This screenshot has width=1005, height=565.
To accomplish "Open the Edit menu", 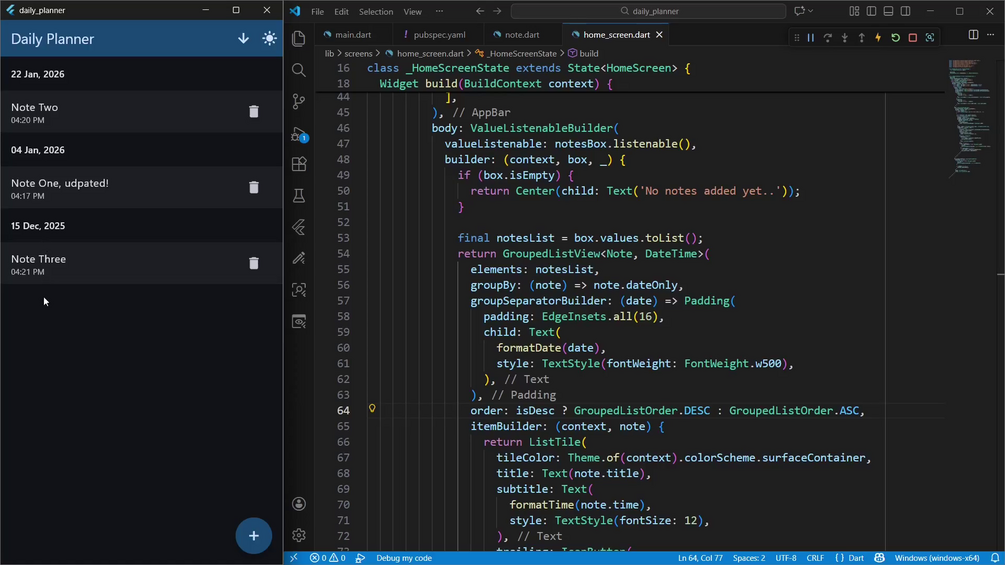I will pyautogui.click(x=342, y=12).
